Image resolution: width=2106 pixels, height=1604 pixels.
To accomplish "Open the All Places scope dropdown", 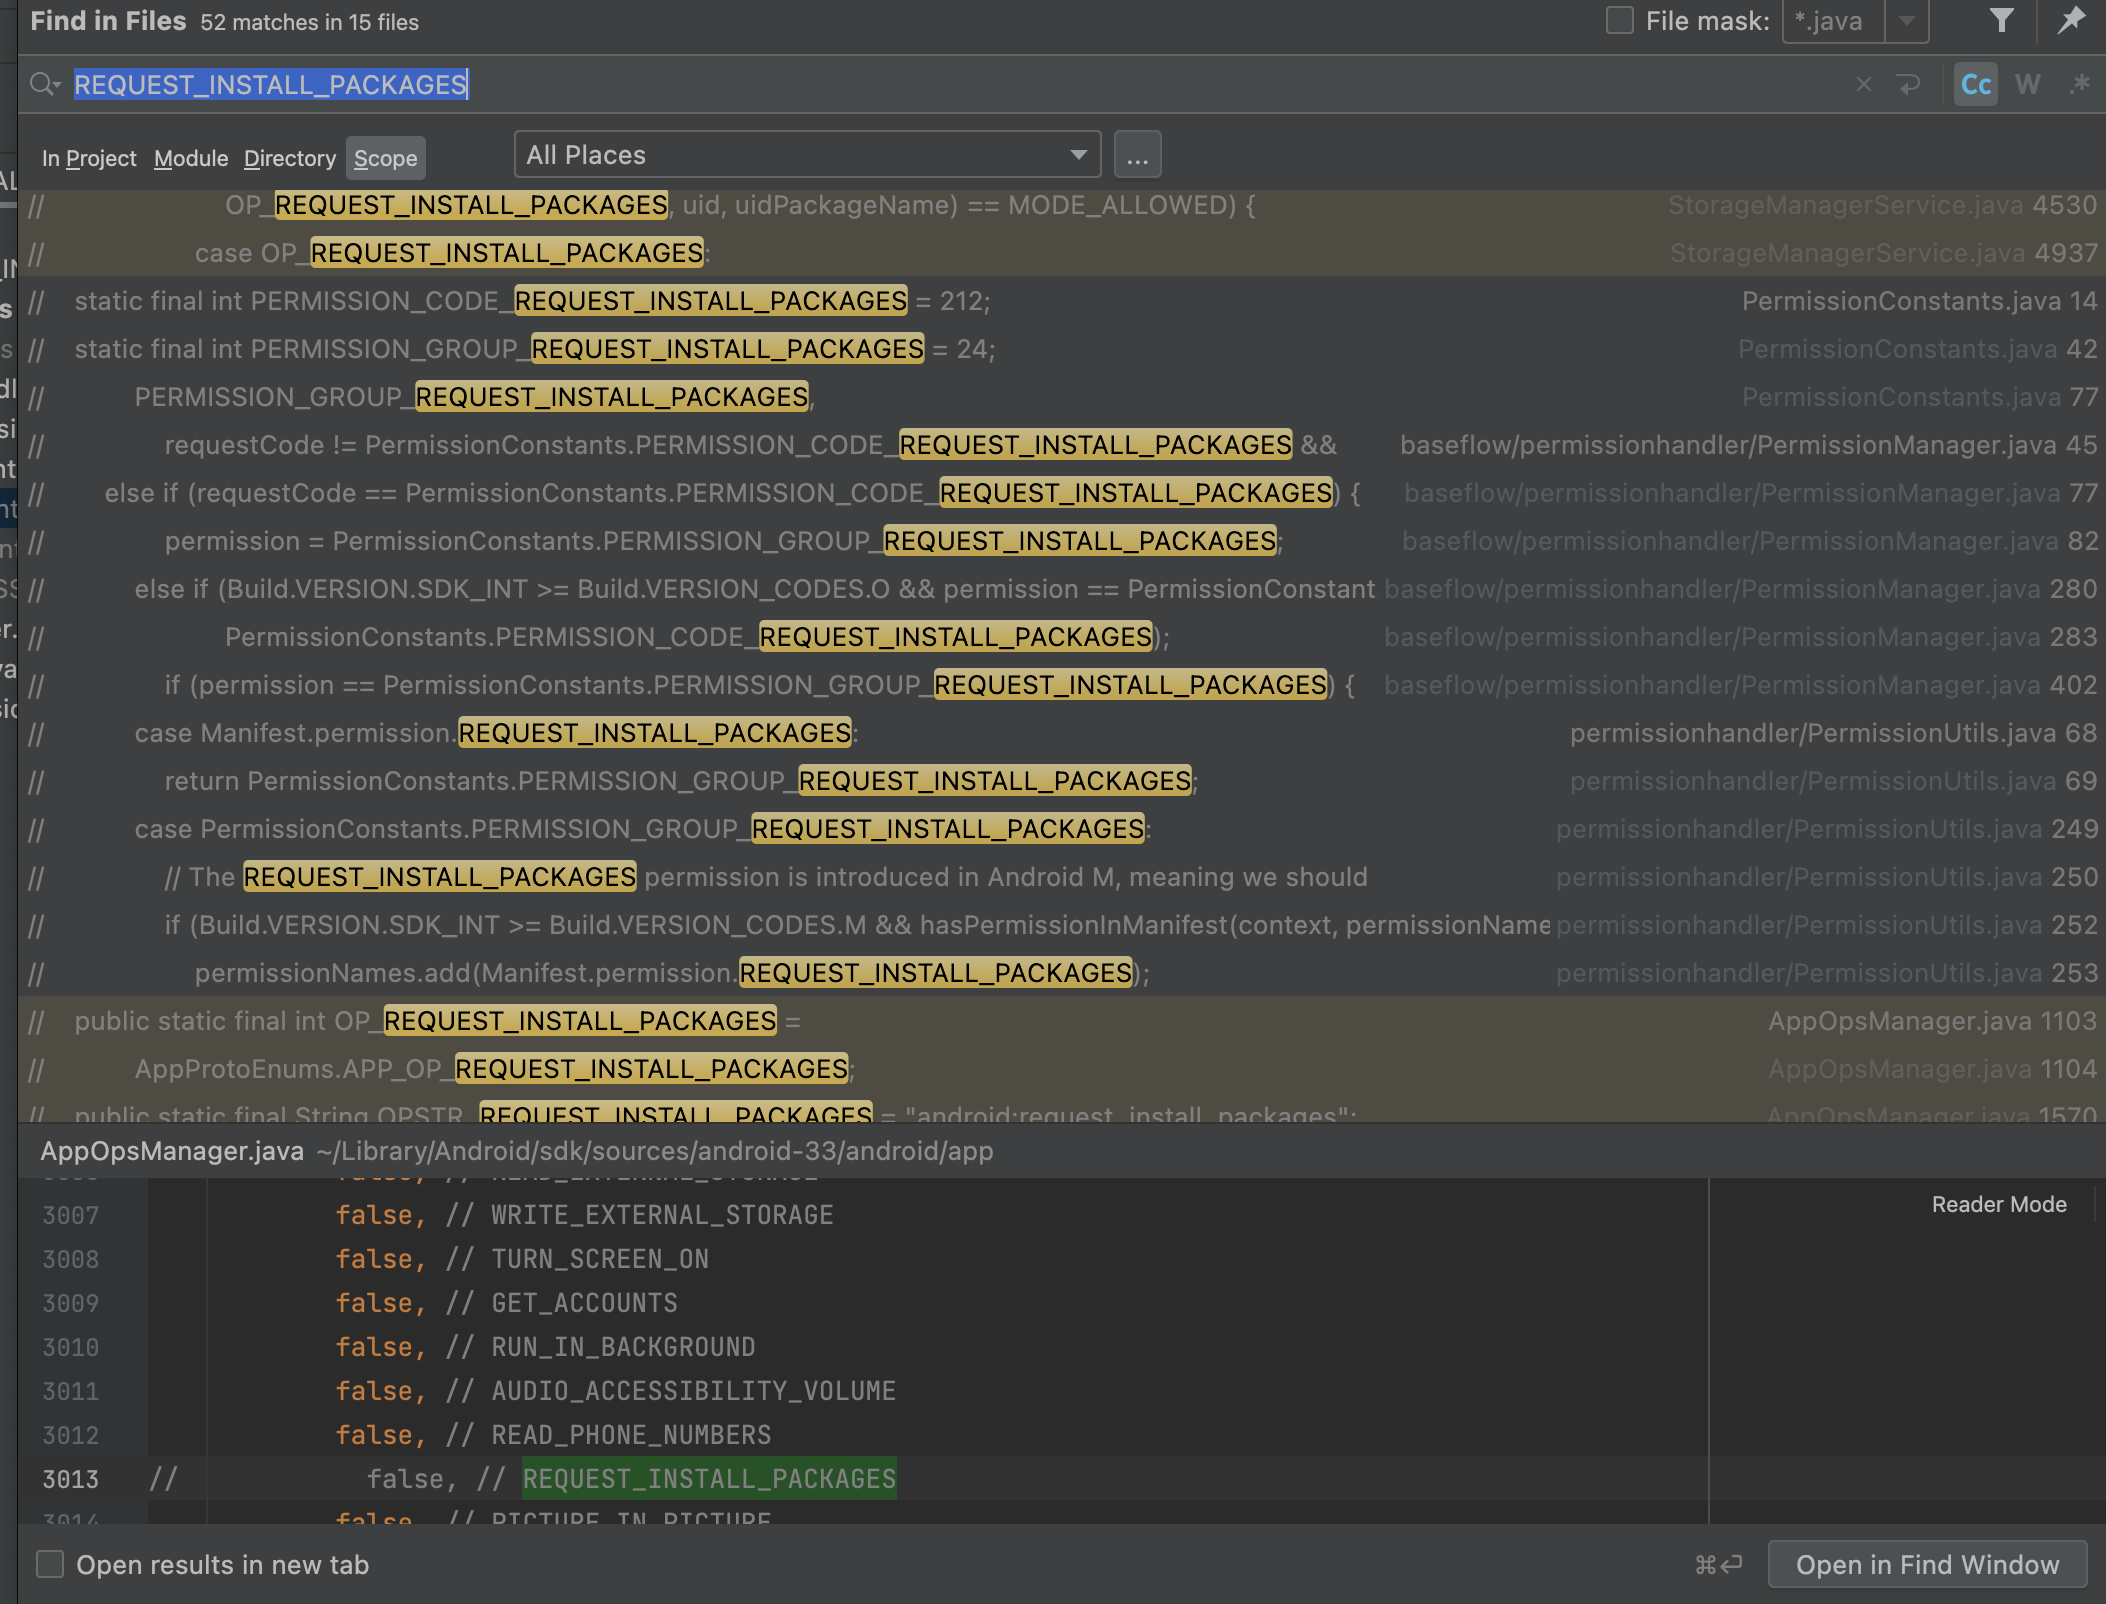I will (x=807, y=155).
